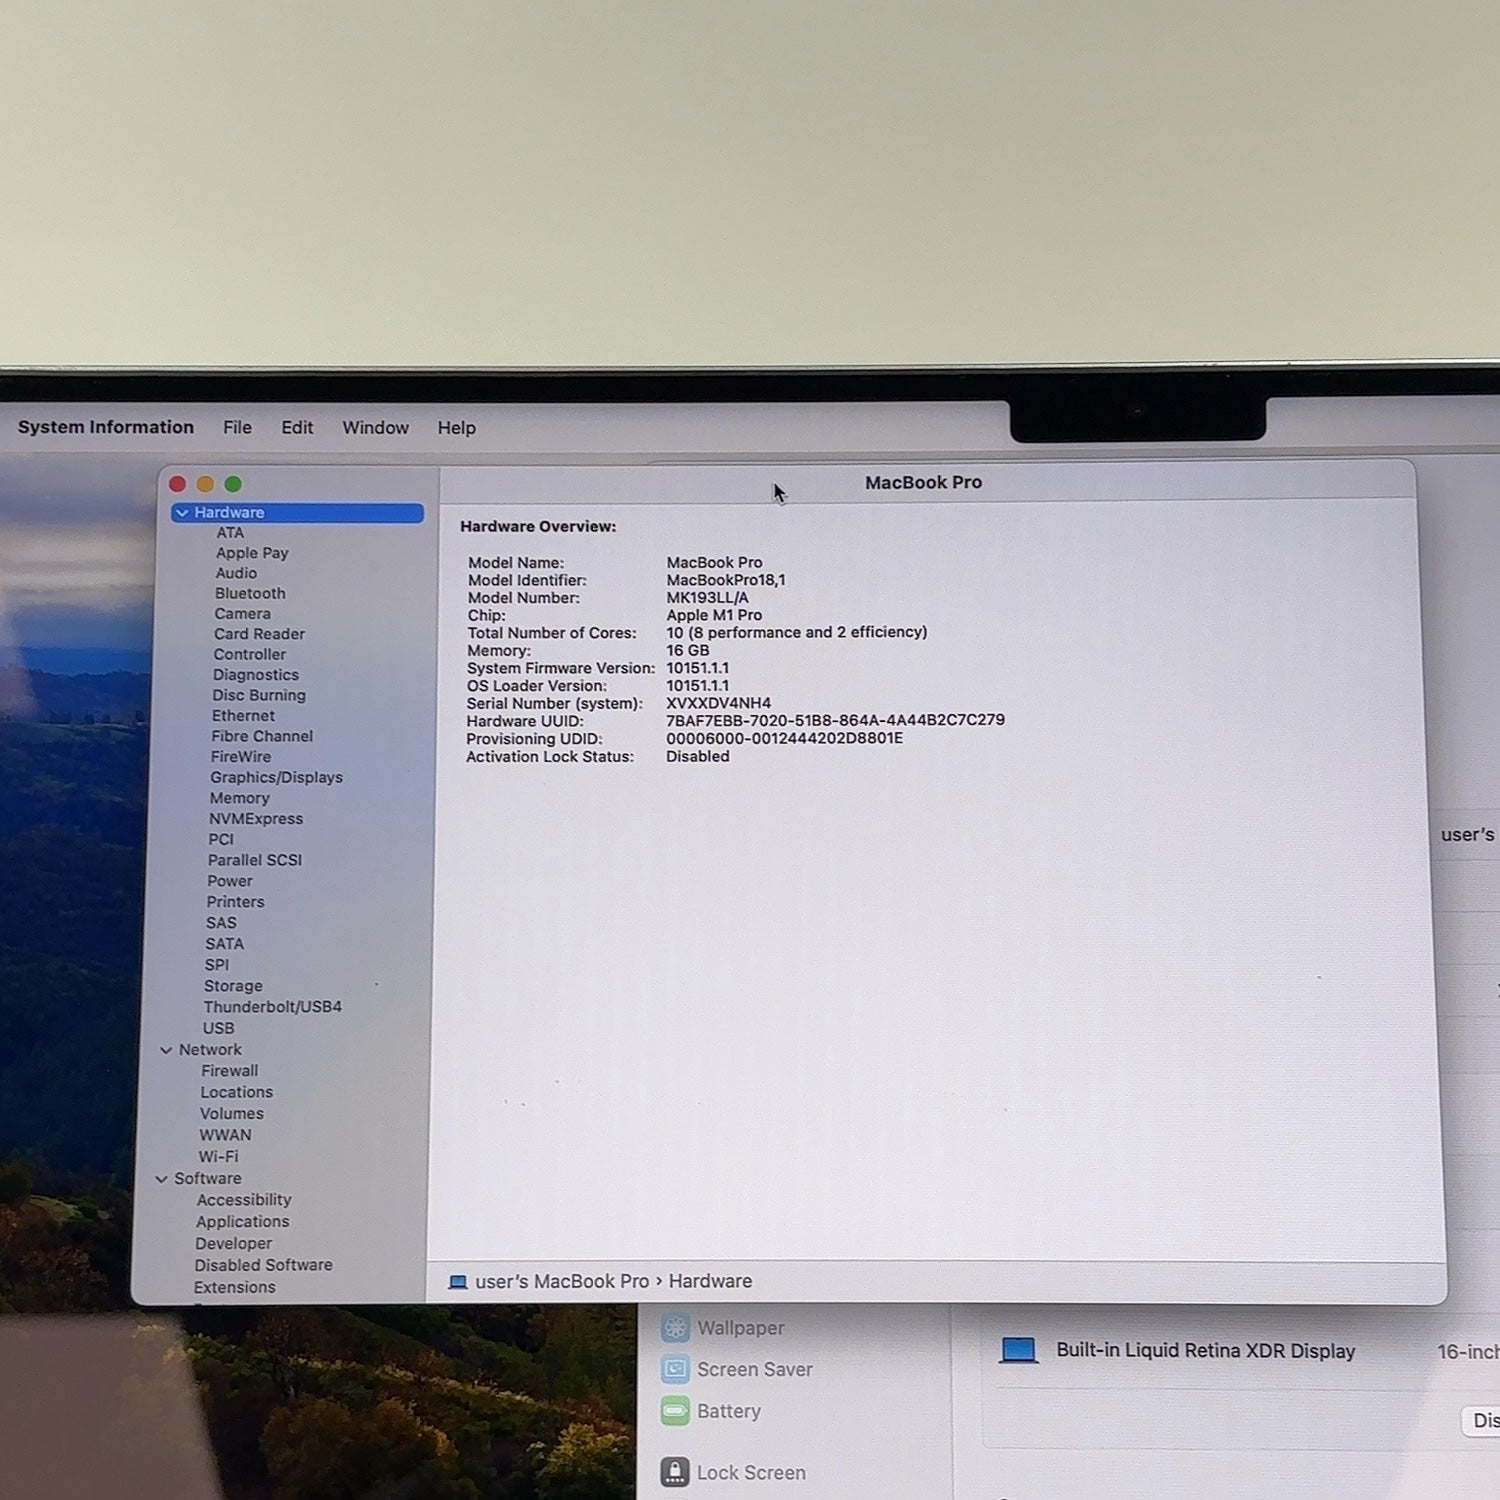The height and width of the screenshot is (1500, 1500).
Task: Open the Window menu
Action: [x=375, y=428]
